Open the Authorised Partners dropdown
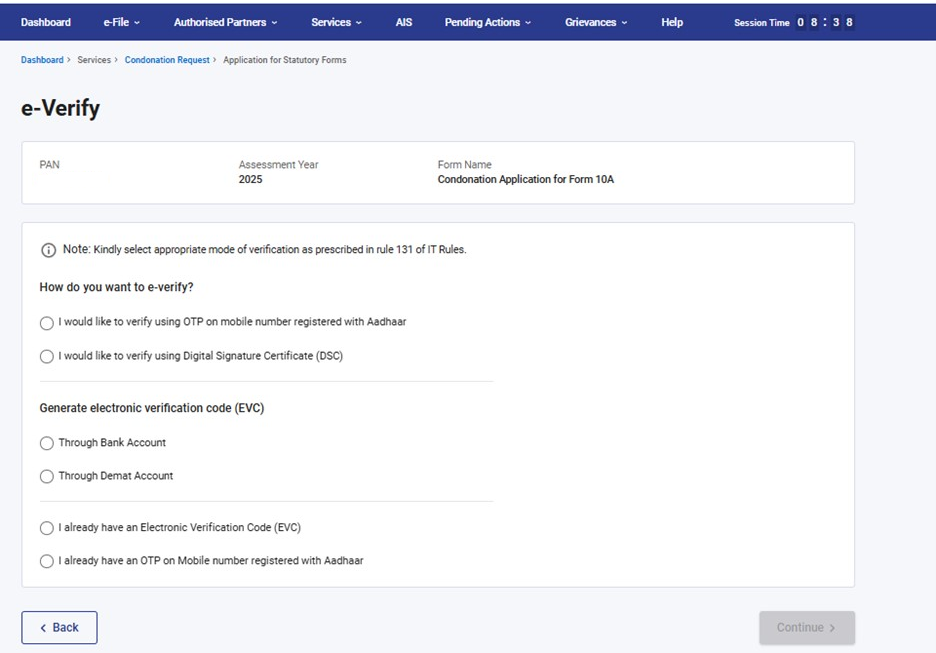 (225, 22)
